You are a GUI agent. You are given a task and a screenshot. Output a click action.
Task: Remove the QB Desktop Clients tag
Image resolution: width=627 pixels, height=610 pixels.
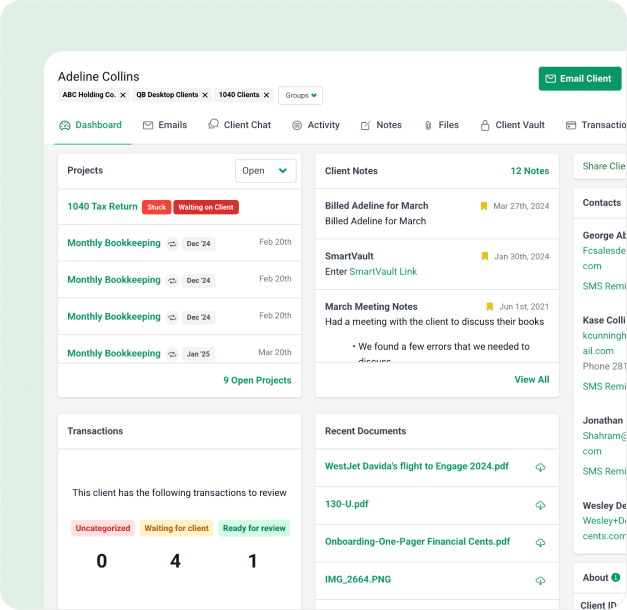pos(205,95)
